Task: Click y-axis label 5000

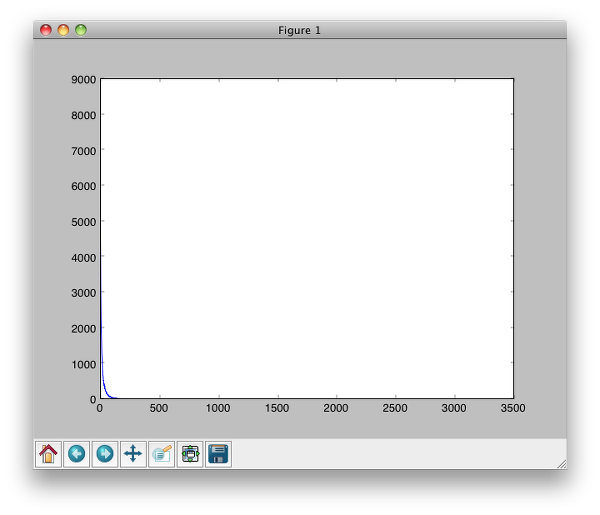Action: coord(83,222)
